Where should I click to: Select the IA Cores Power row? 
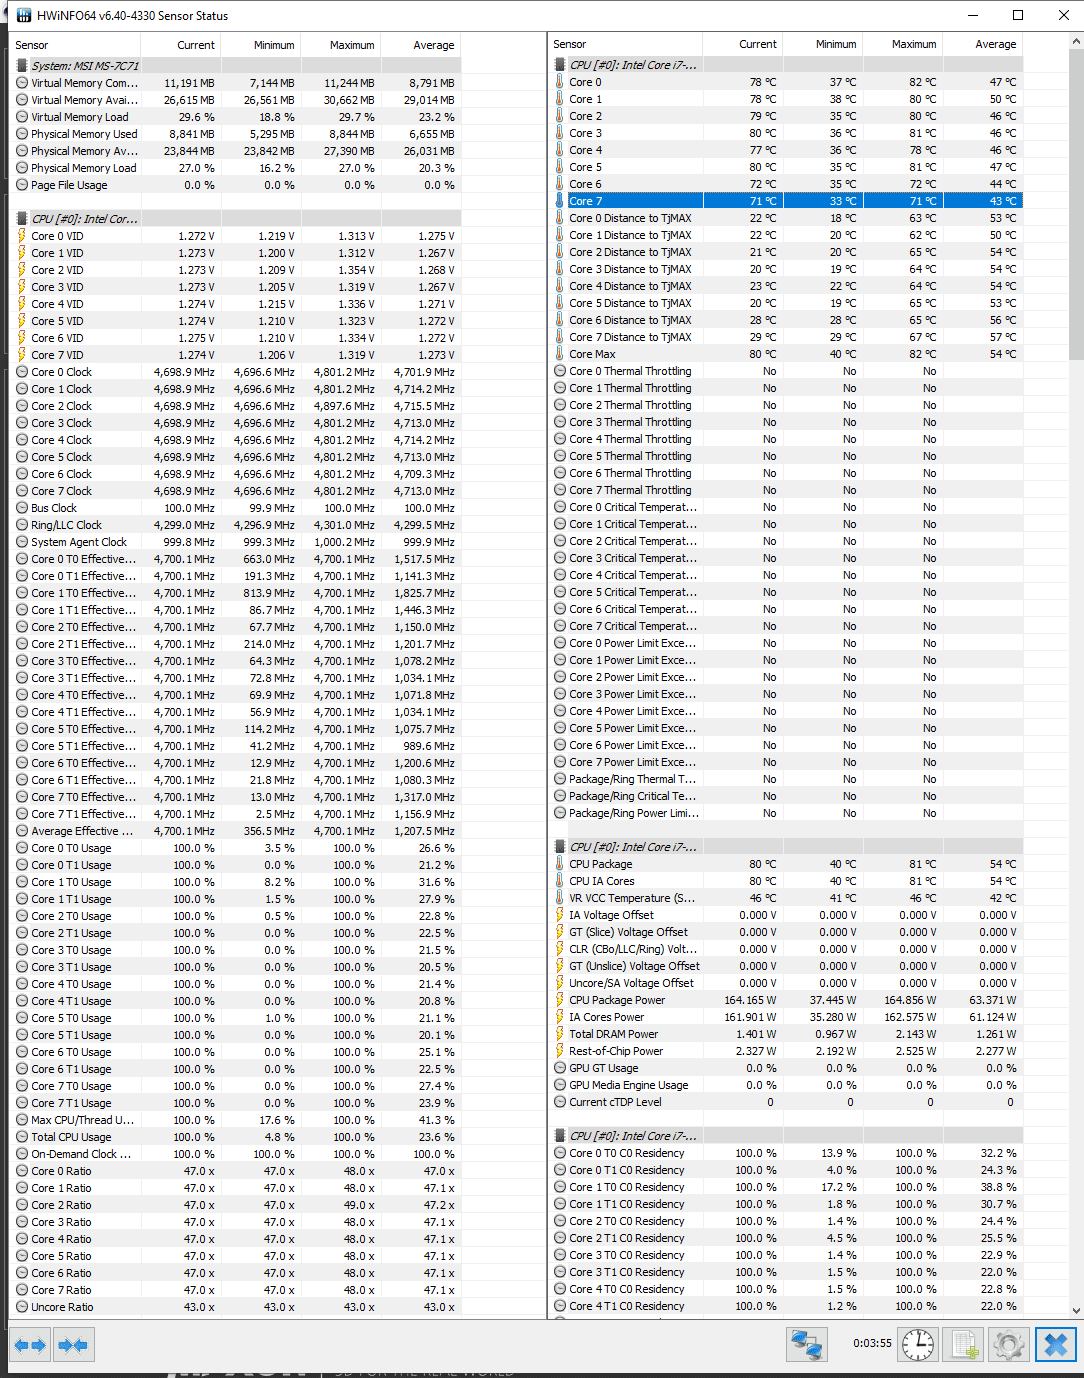point(786,1017)
